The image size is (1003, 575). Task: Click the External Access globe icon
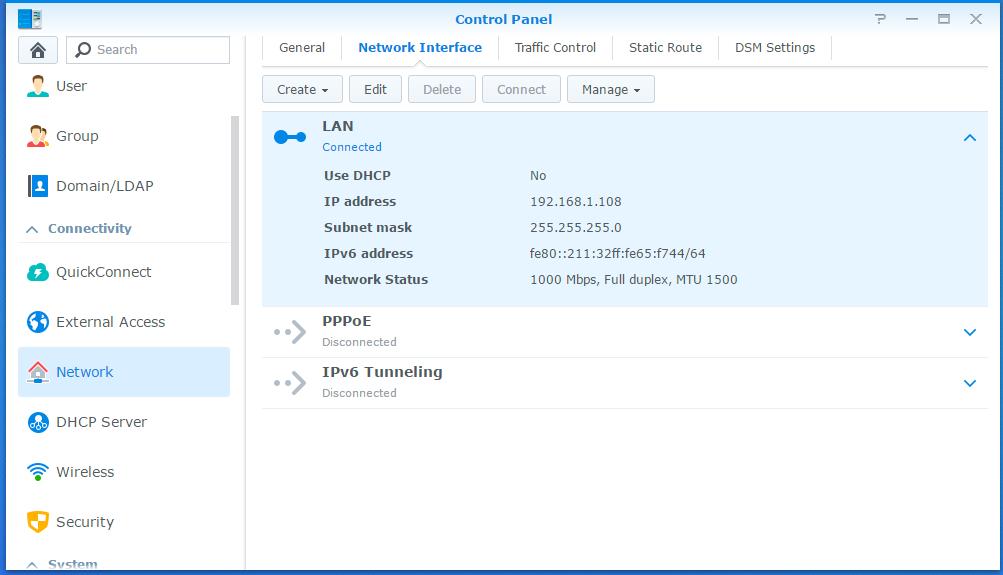pyautogui.click(x=38, y=322)
